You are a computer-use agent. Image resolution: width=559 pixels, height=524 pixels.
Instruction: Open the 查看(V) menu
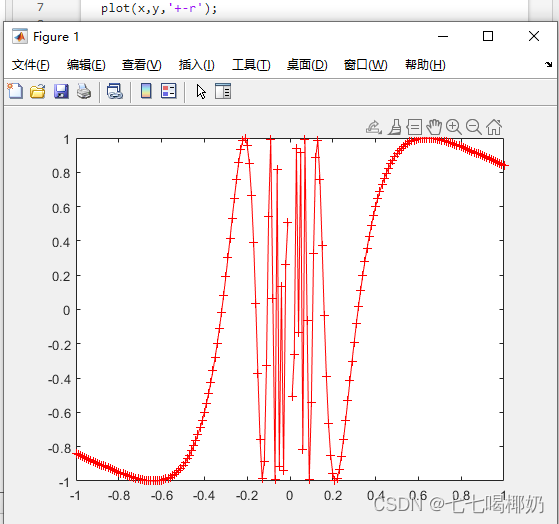(x=142, y=65)
